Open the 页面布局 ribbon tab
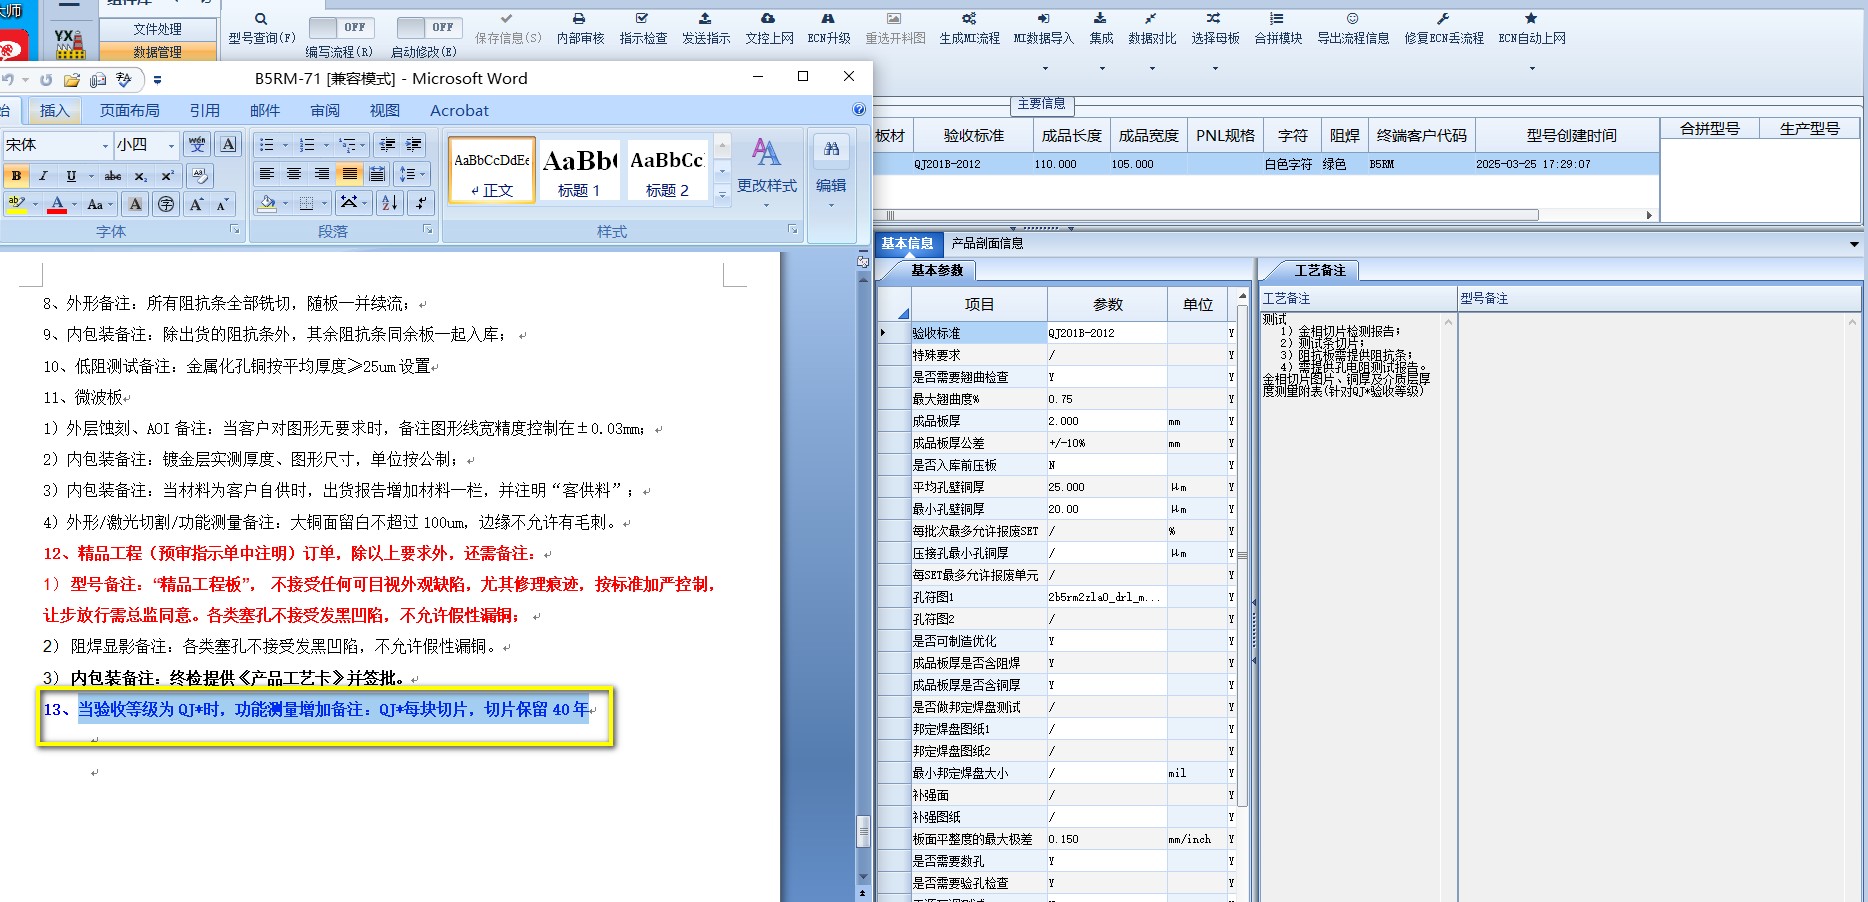1868x902 pixels. coord(130,111)
